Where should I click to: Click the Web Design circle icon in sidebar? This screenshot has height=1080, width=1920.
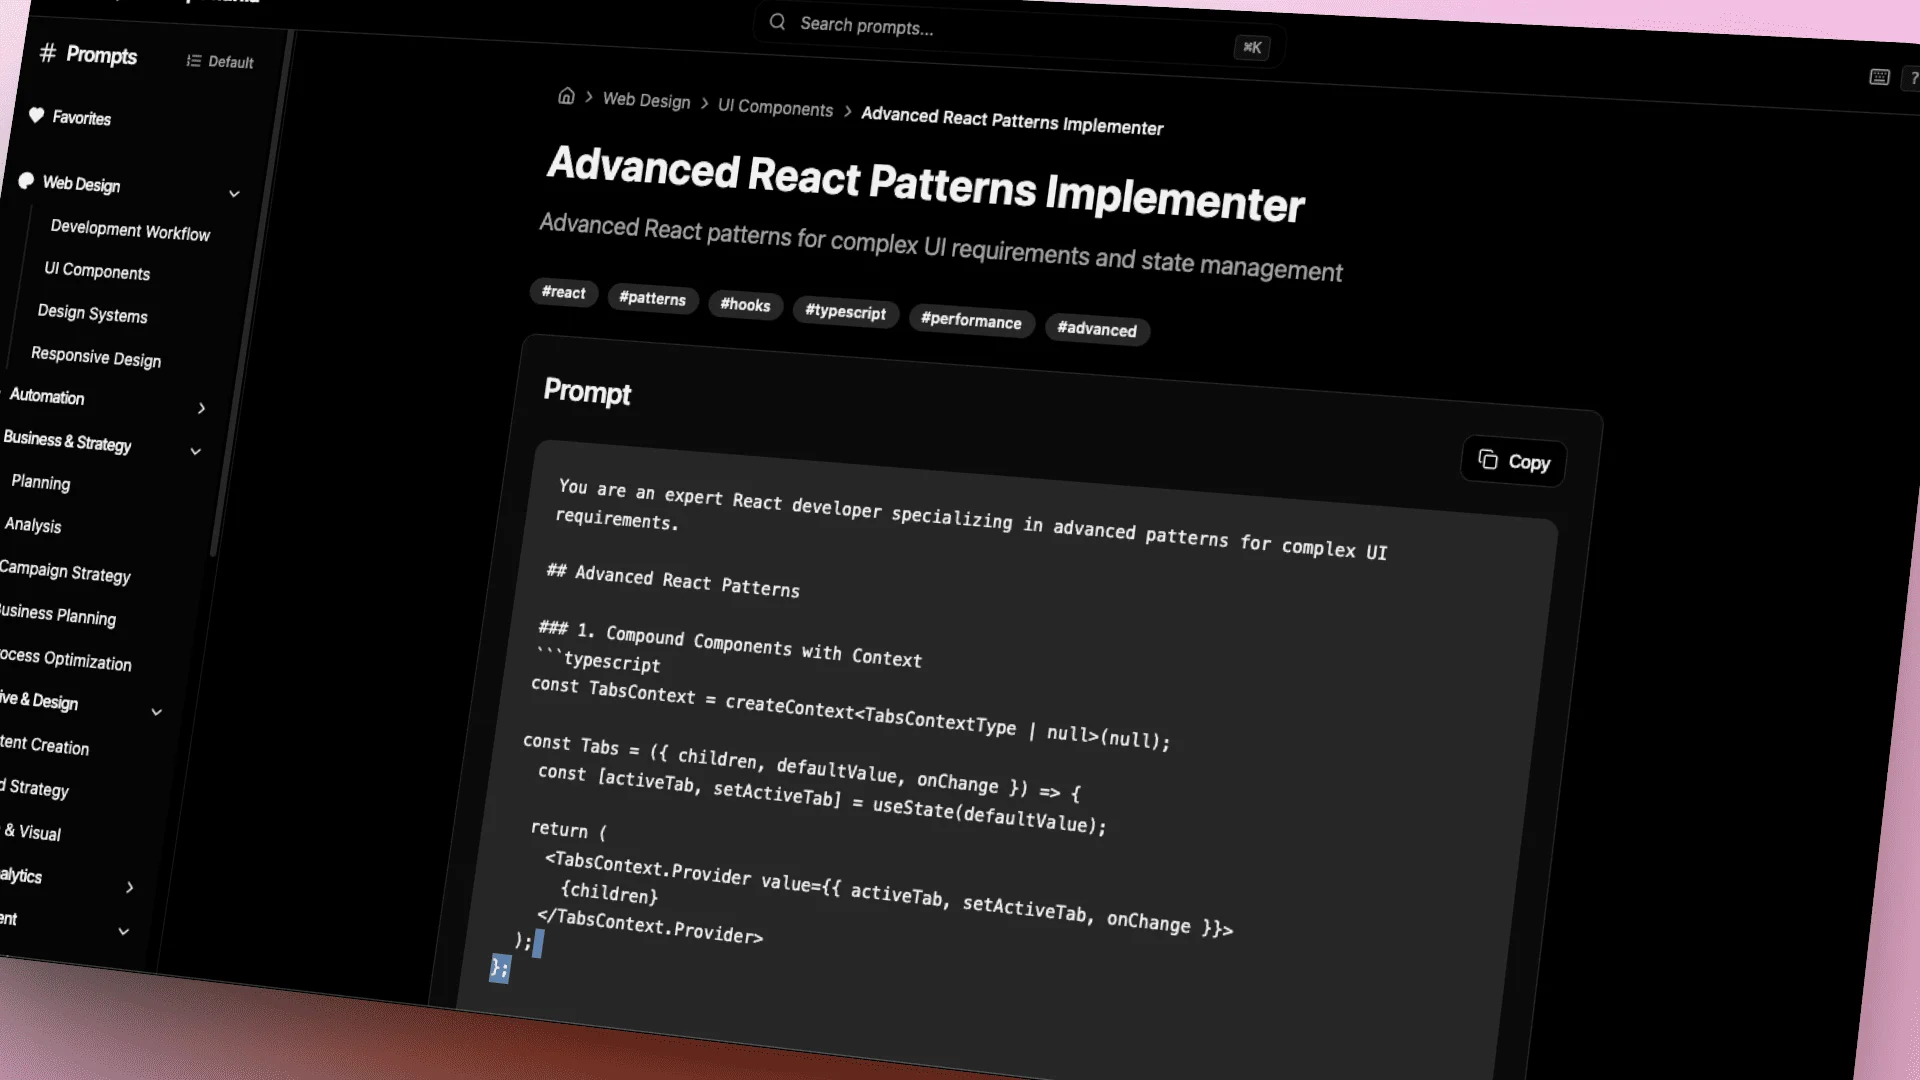point(26,181)
